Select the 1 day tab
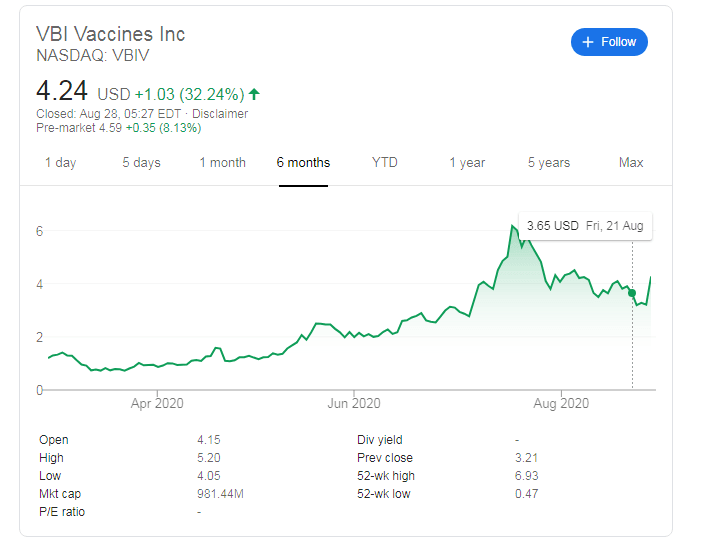The height and width of the screenshot is (548, 702). point(60,163)
